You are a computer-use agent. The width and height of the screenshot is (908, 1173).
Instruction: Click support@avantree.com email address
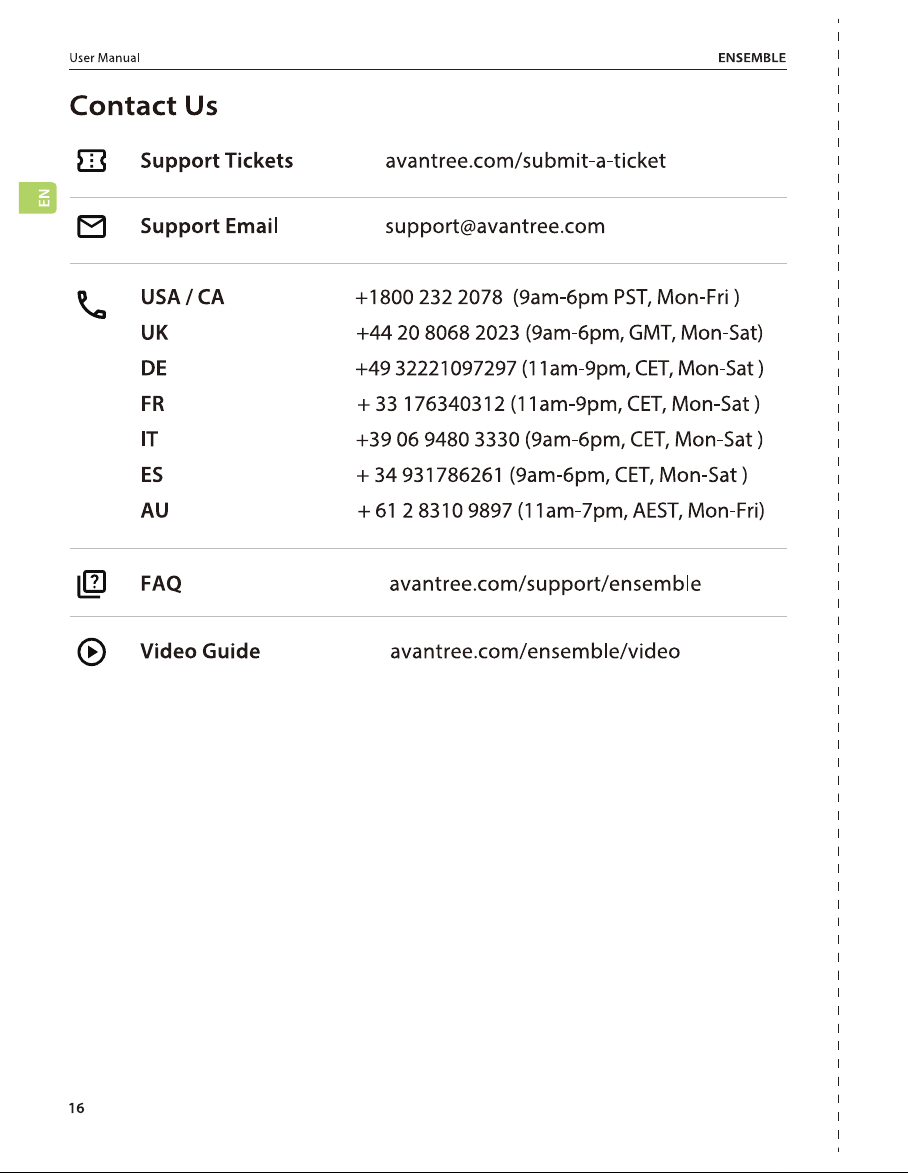[x=495, y=227]
